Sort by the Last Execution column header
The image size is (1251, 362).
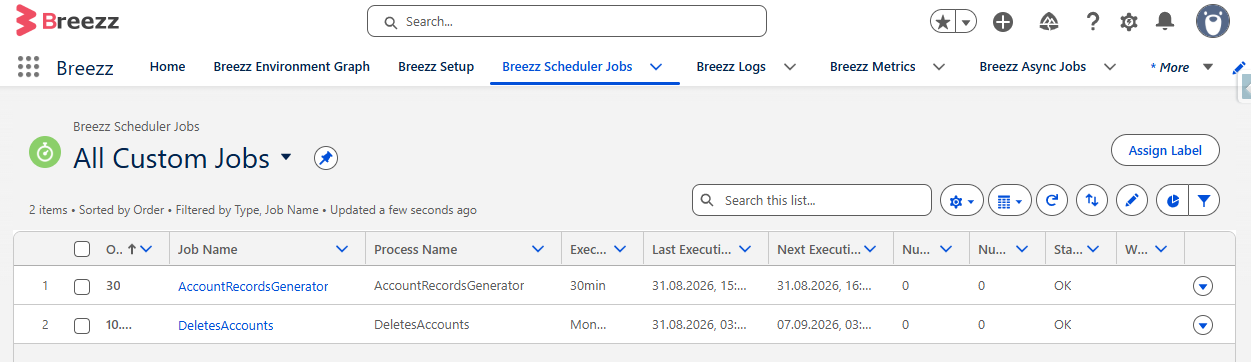(692, 249)
